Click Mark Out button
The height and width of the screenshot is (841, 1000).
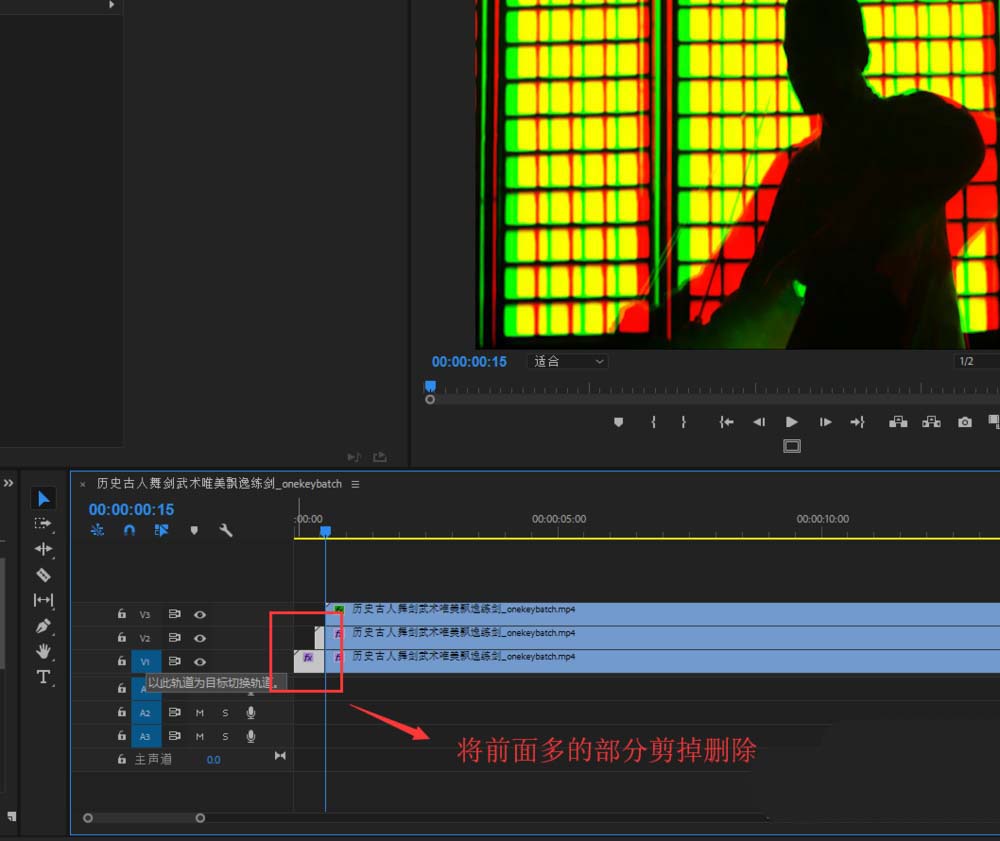pos(683,422)
